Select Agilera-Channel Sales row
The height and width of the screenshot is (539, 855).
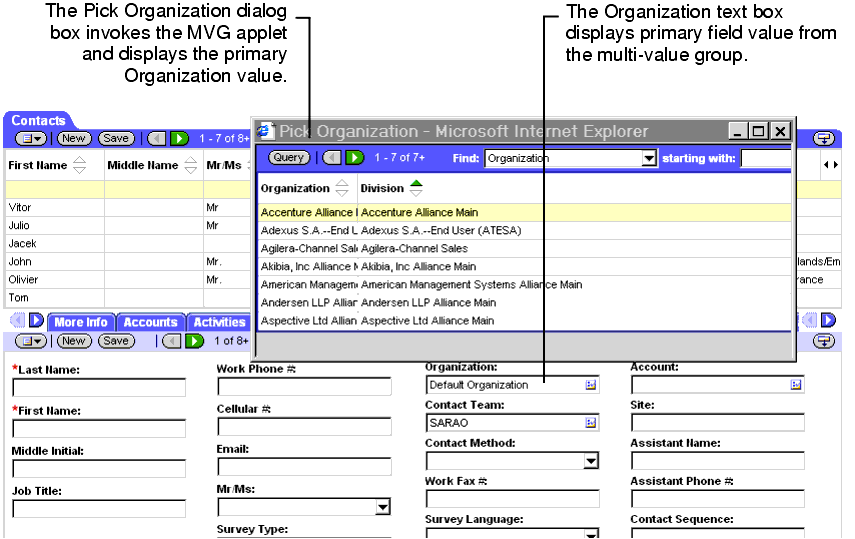coord(524,248)
